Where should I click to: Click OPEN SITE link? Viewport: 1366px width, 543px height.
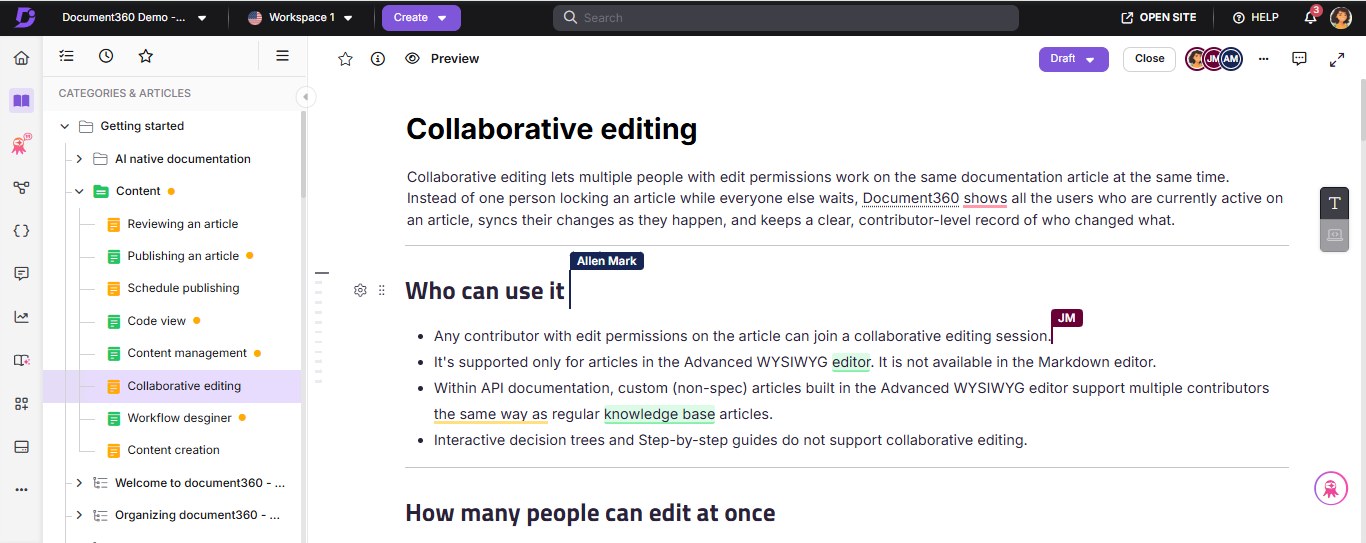1158,18
